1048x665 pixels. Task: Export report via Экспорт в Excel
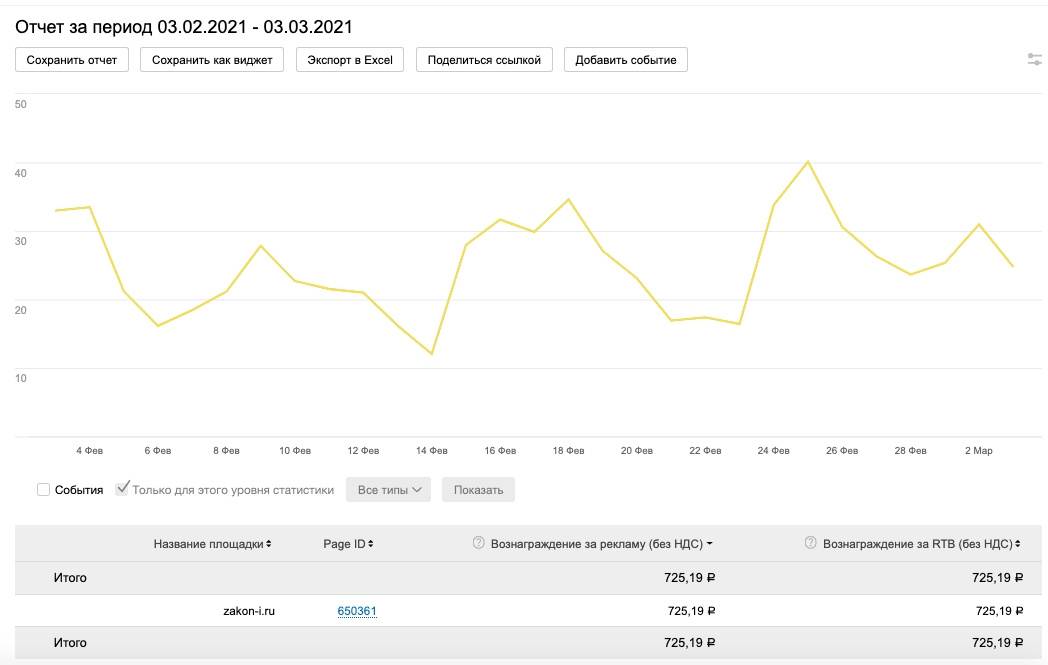coord(350,60)
